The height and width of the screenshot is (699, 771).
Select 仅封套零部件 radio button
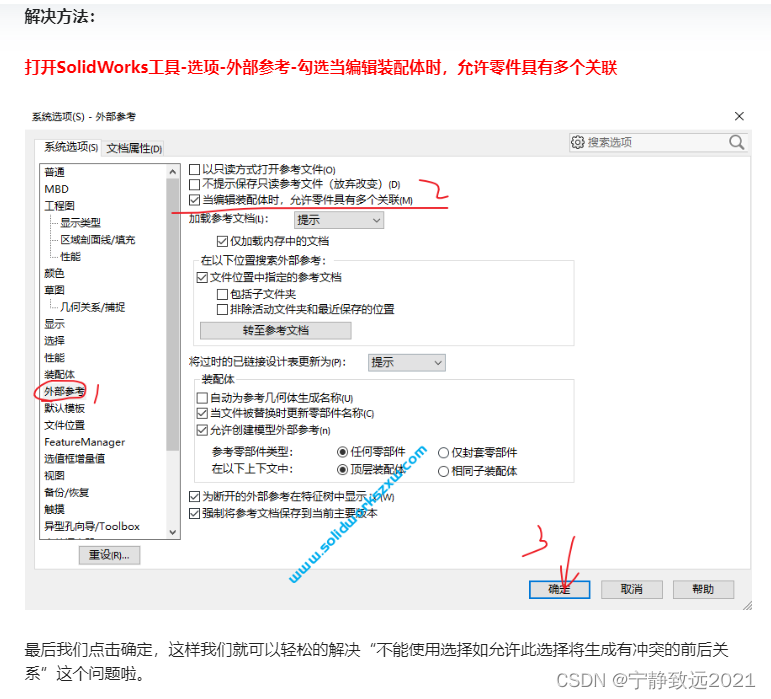coord(443,453)
